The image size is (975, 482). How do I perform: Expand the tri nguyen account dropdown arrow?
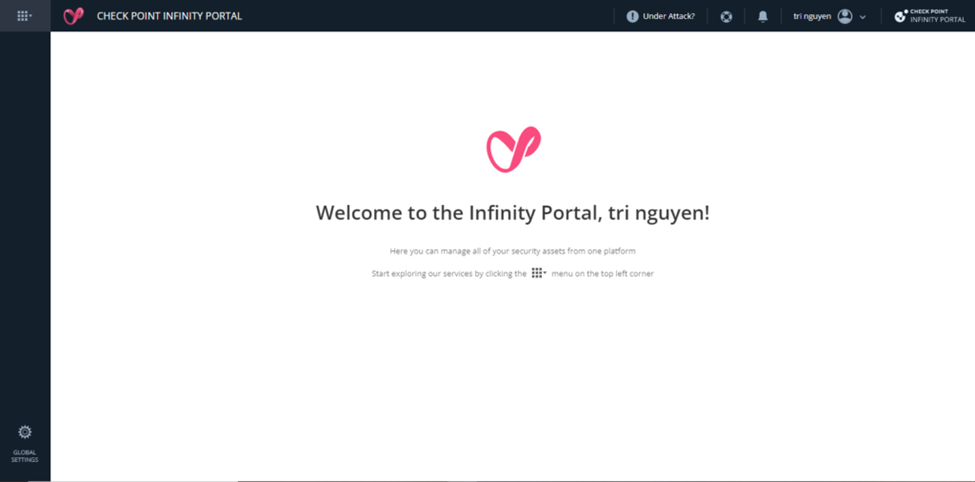[x=862, y=17]
